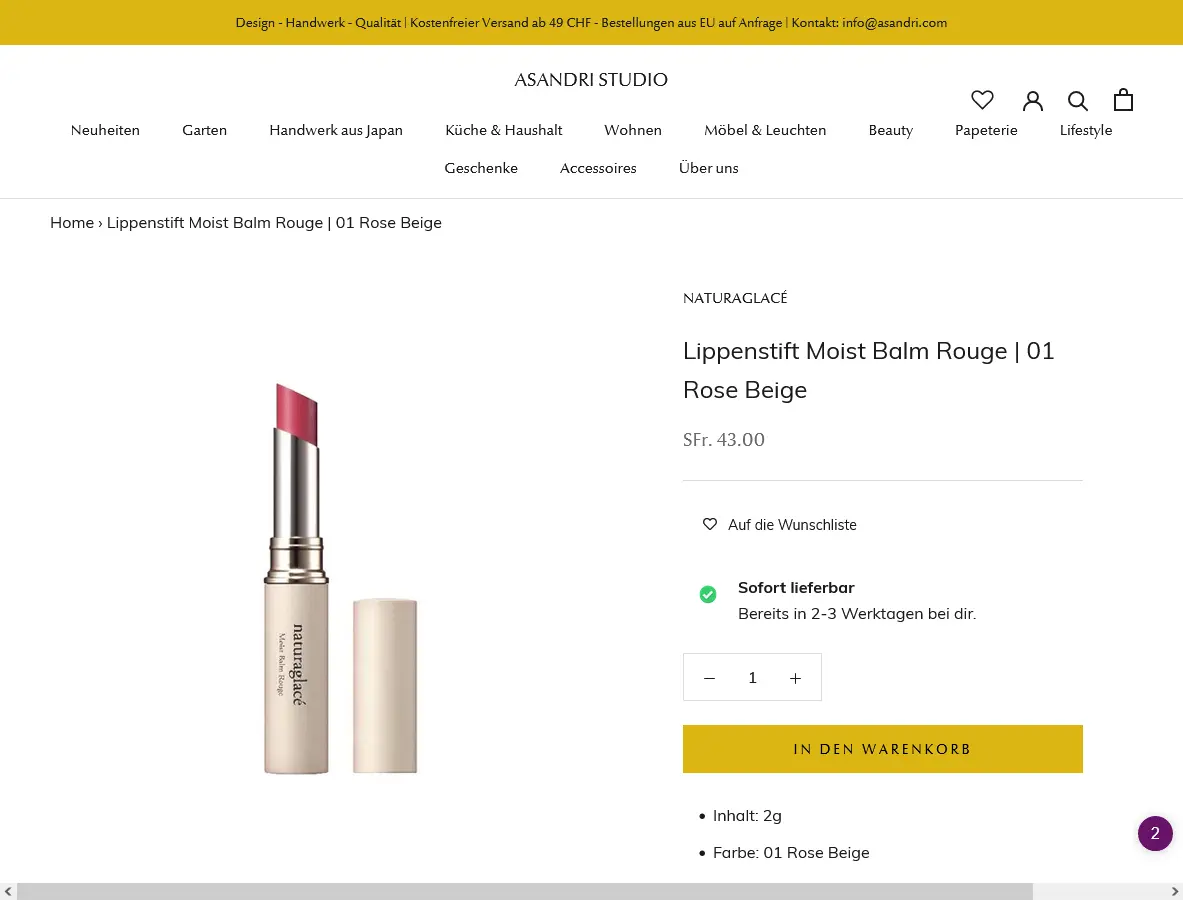Open the wishlist heart icon in header
Screen dimensions: 1183x900
click(983, 100)
